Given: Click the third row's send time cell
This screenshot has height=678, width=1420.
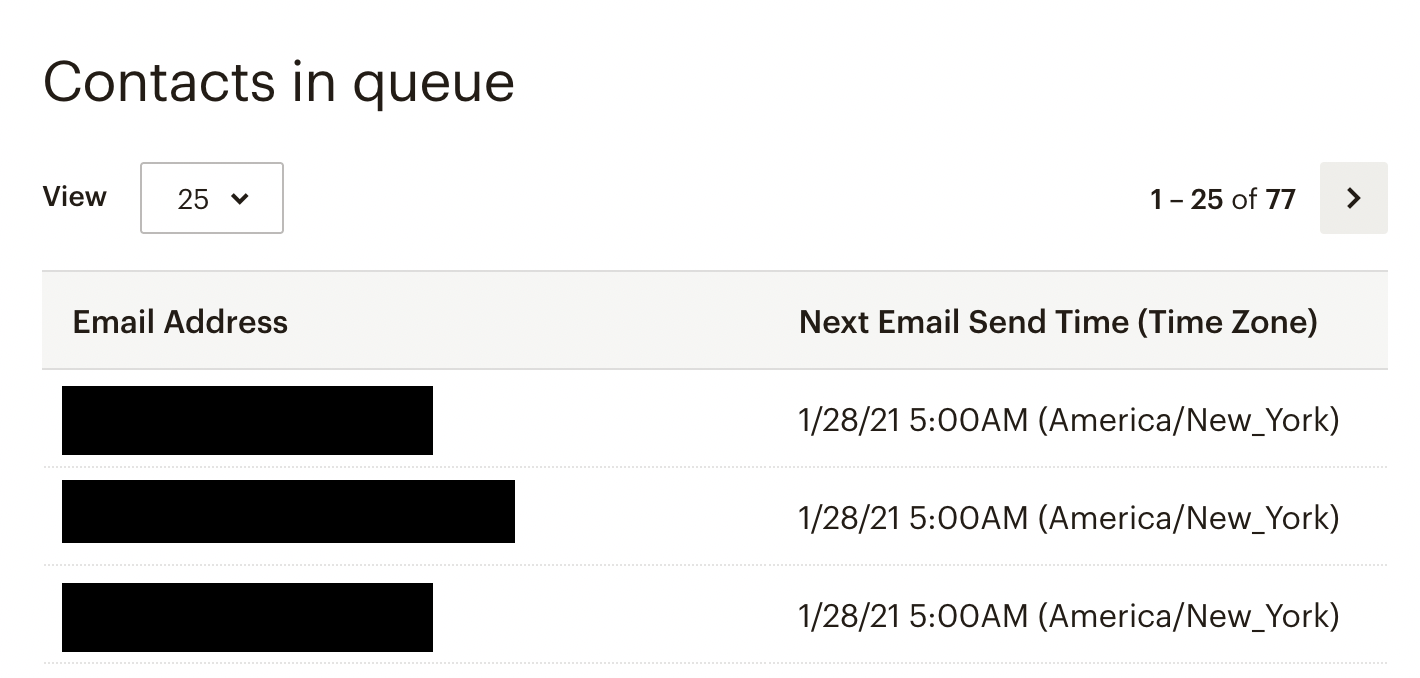Looking at the screenshot, I should point(1069,616).
